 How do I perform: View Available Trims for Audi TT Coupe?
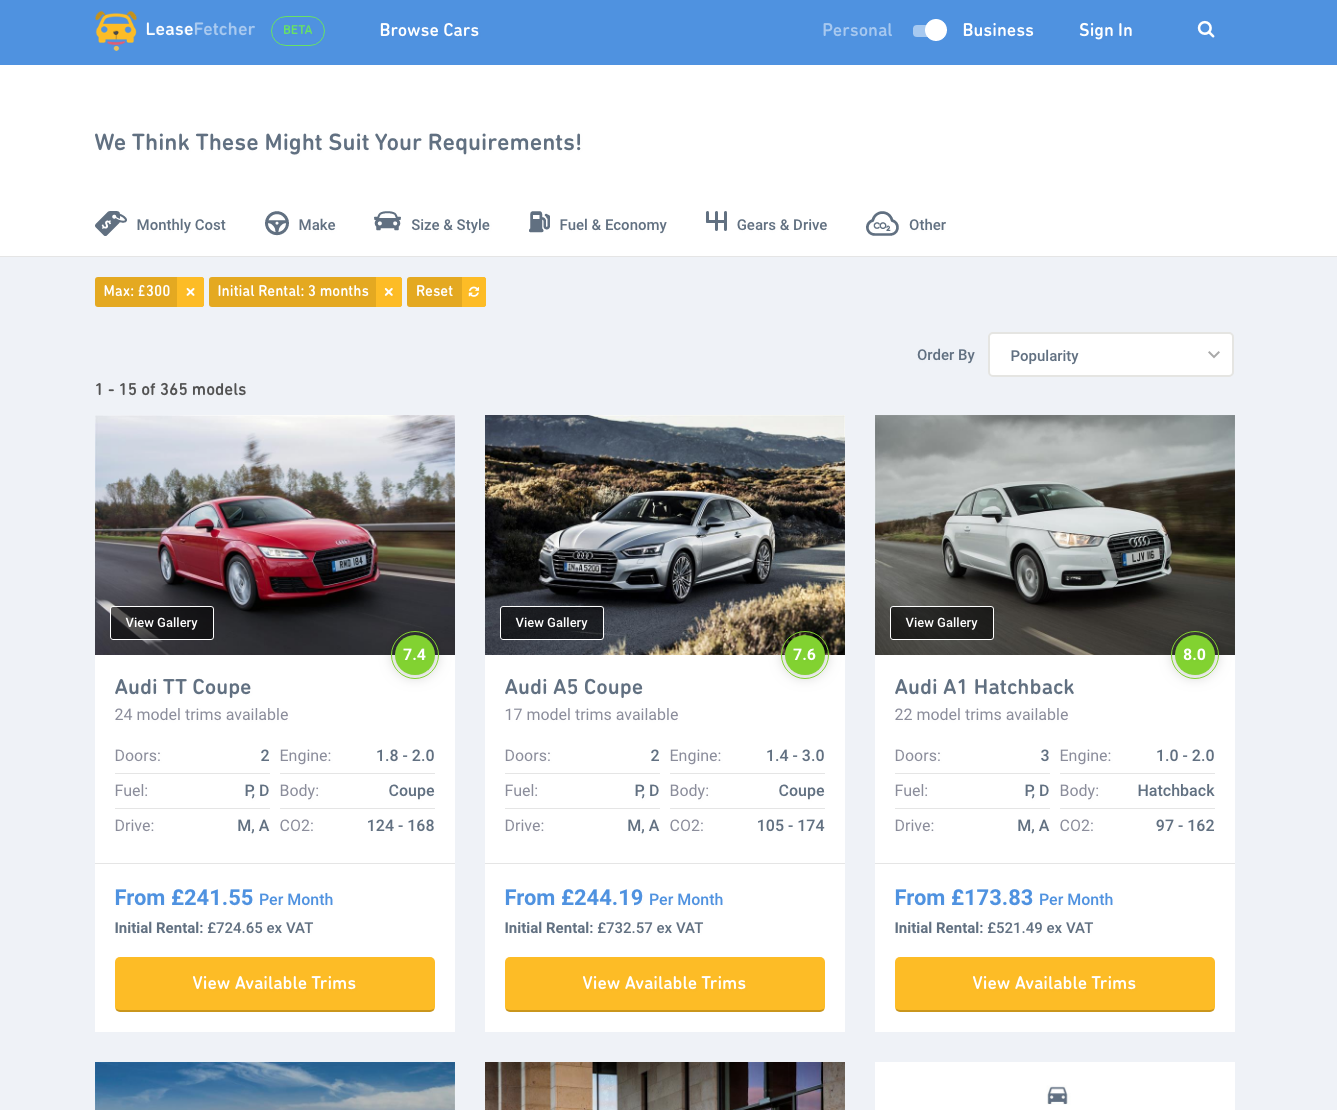point(275,984)
